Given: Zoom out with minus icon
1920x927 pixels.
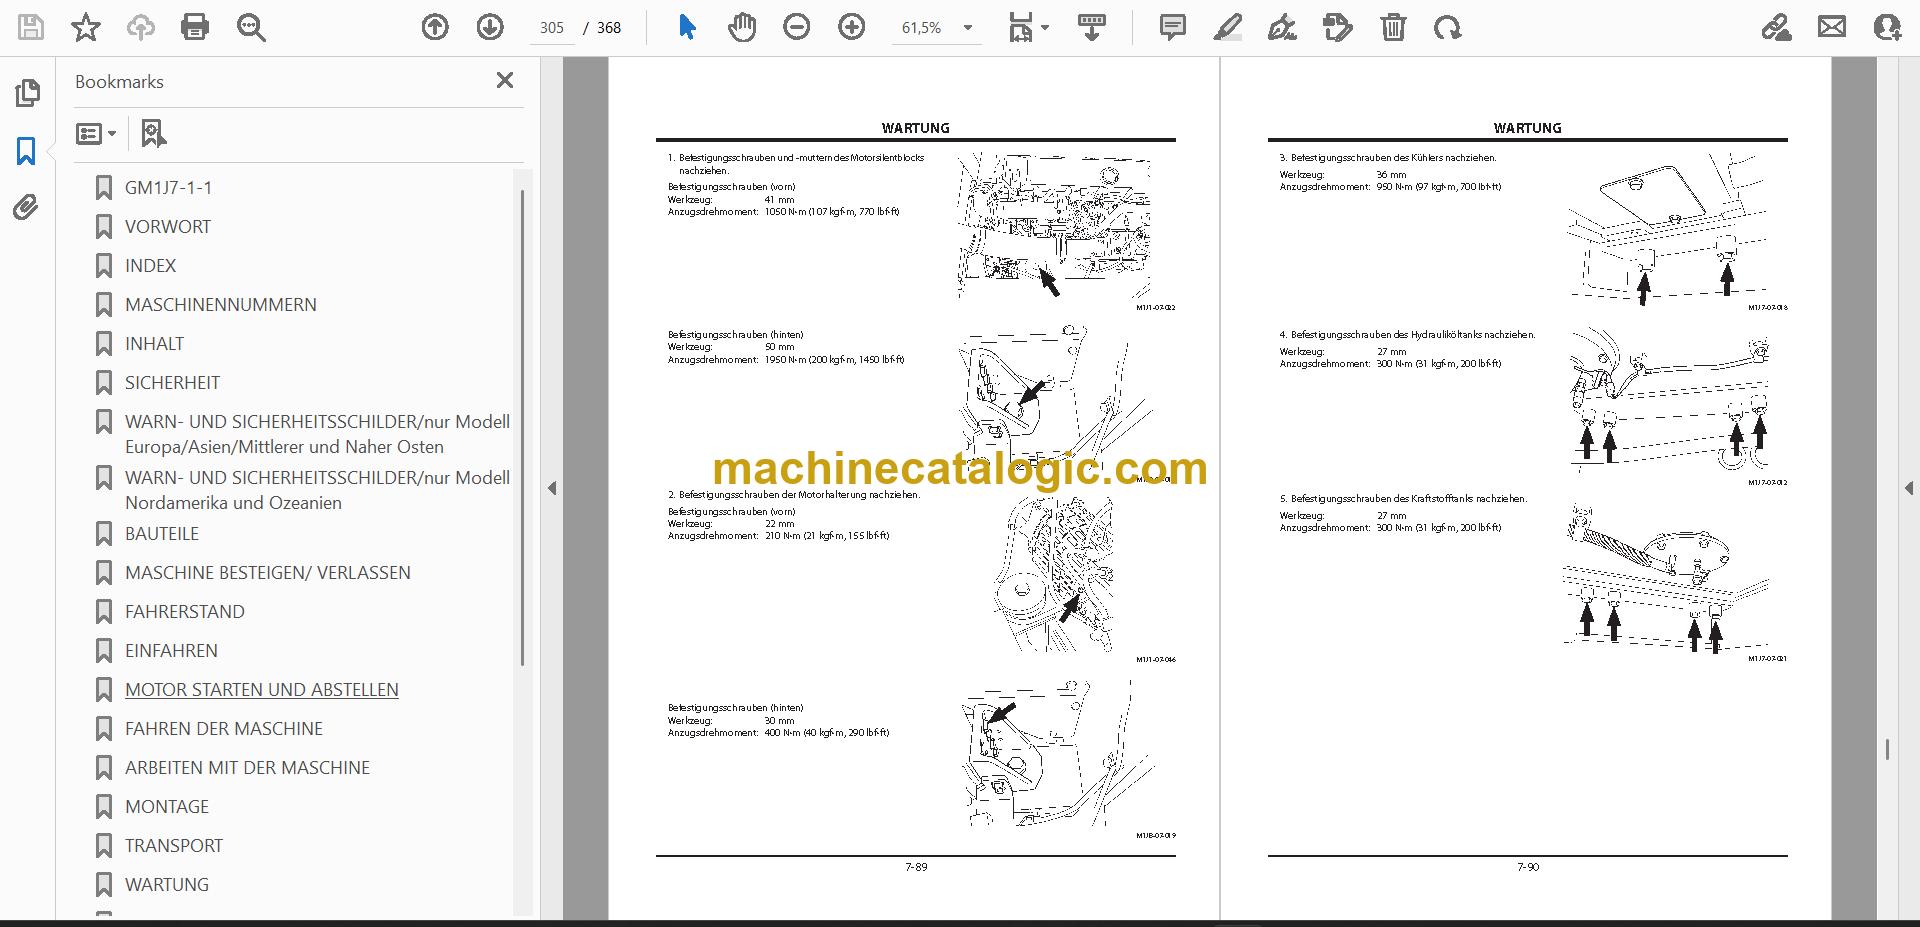Looking at the screenshot, I should click(x=797, y=27).
